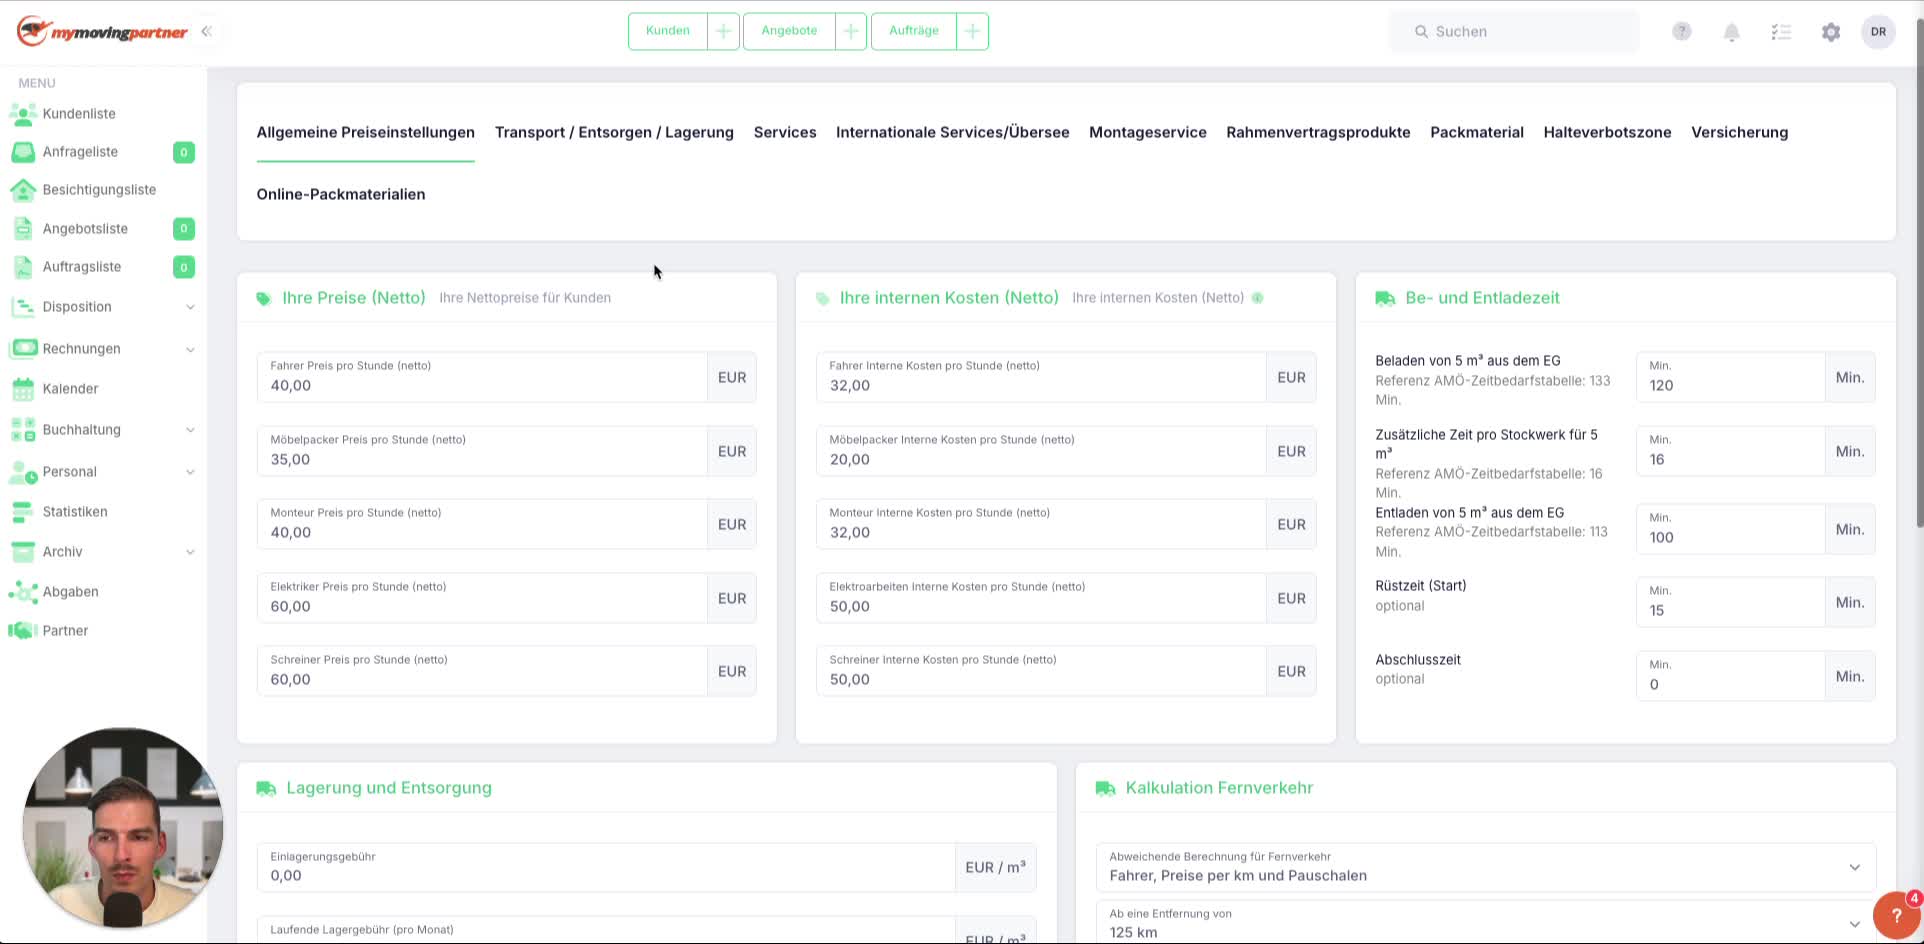Click the presenter webcam thumbnail
The width and height of the screenshot is (1924, 944).
[x=123, y=828]
